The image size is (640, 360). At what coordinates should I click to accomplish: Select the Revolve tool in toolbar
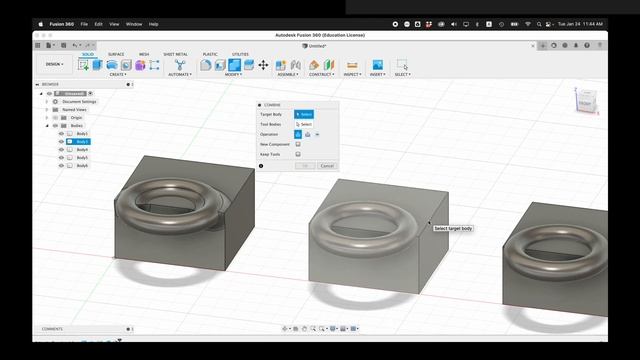(x=112, y=64)
